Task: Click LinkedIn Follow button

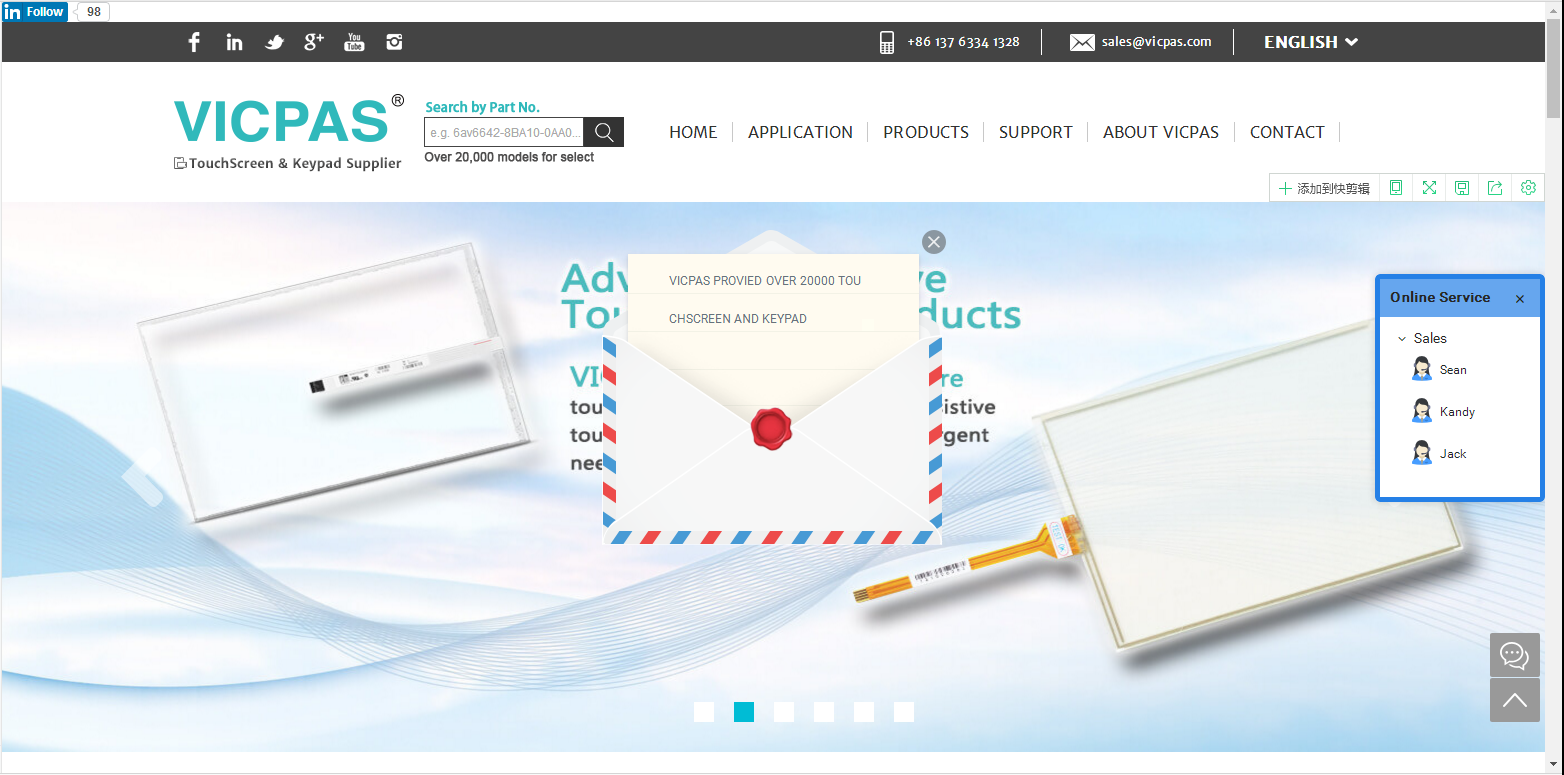Action: 35,12
